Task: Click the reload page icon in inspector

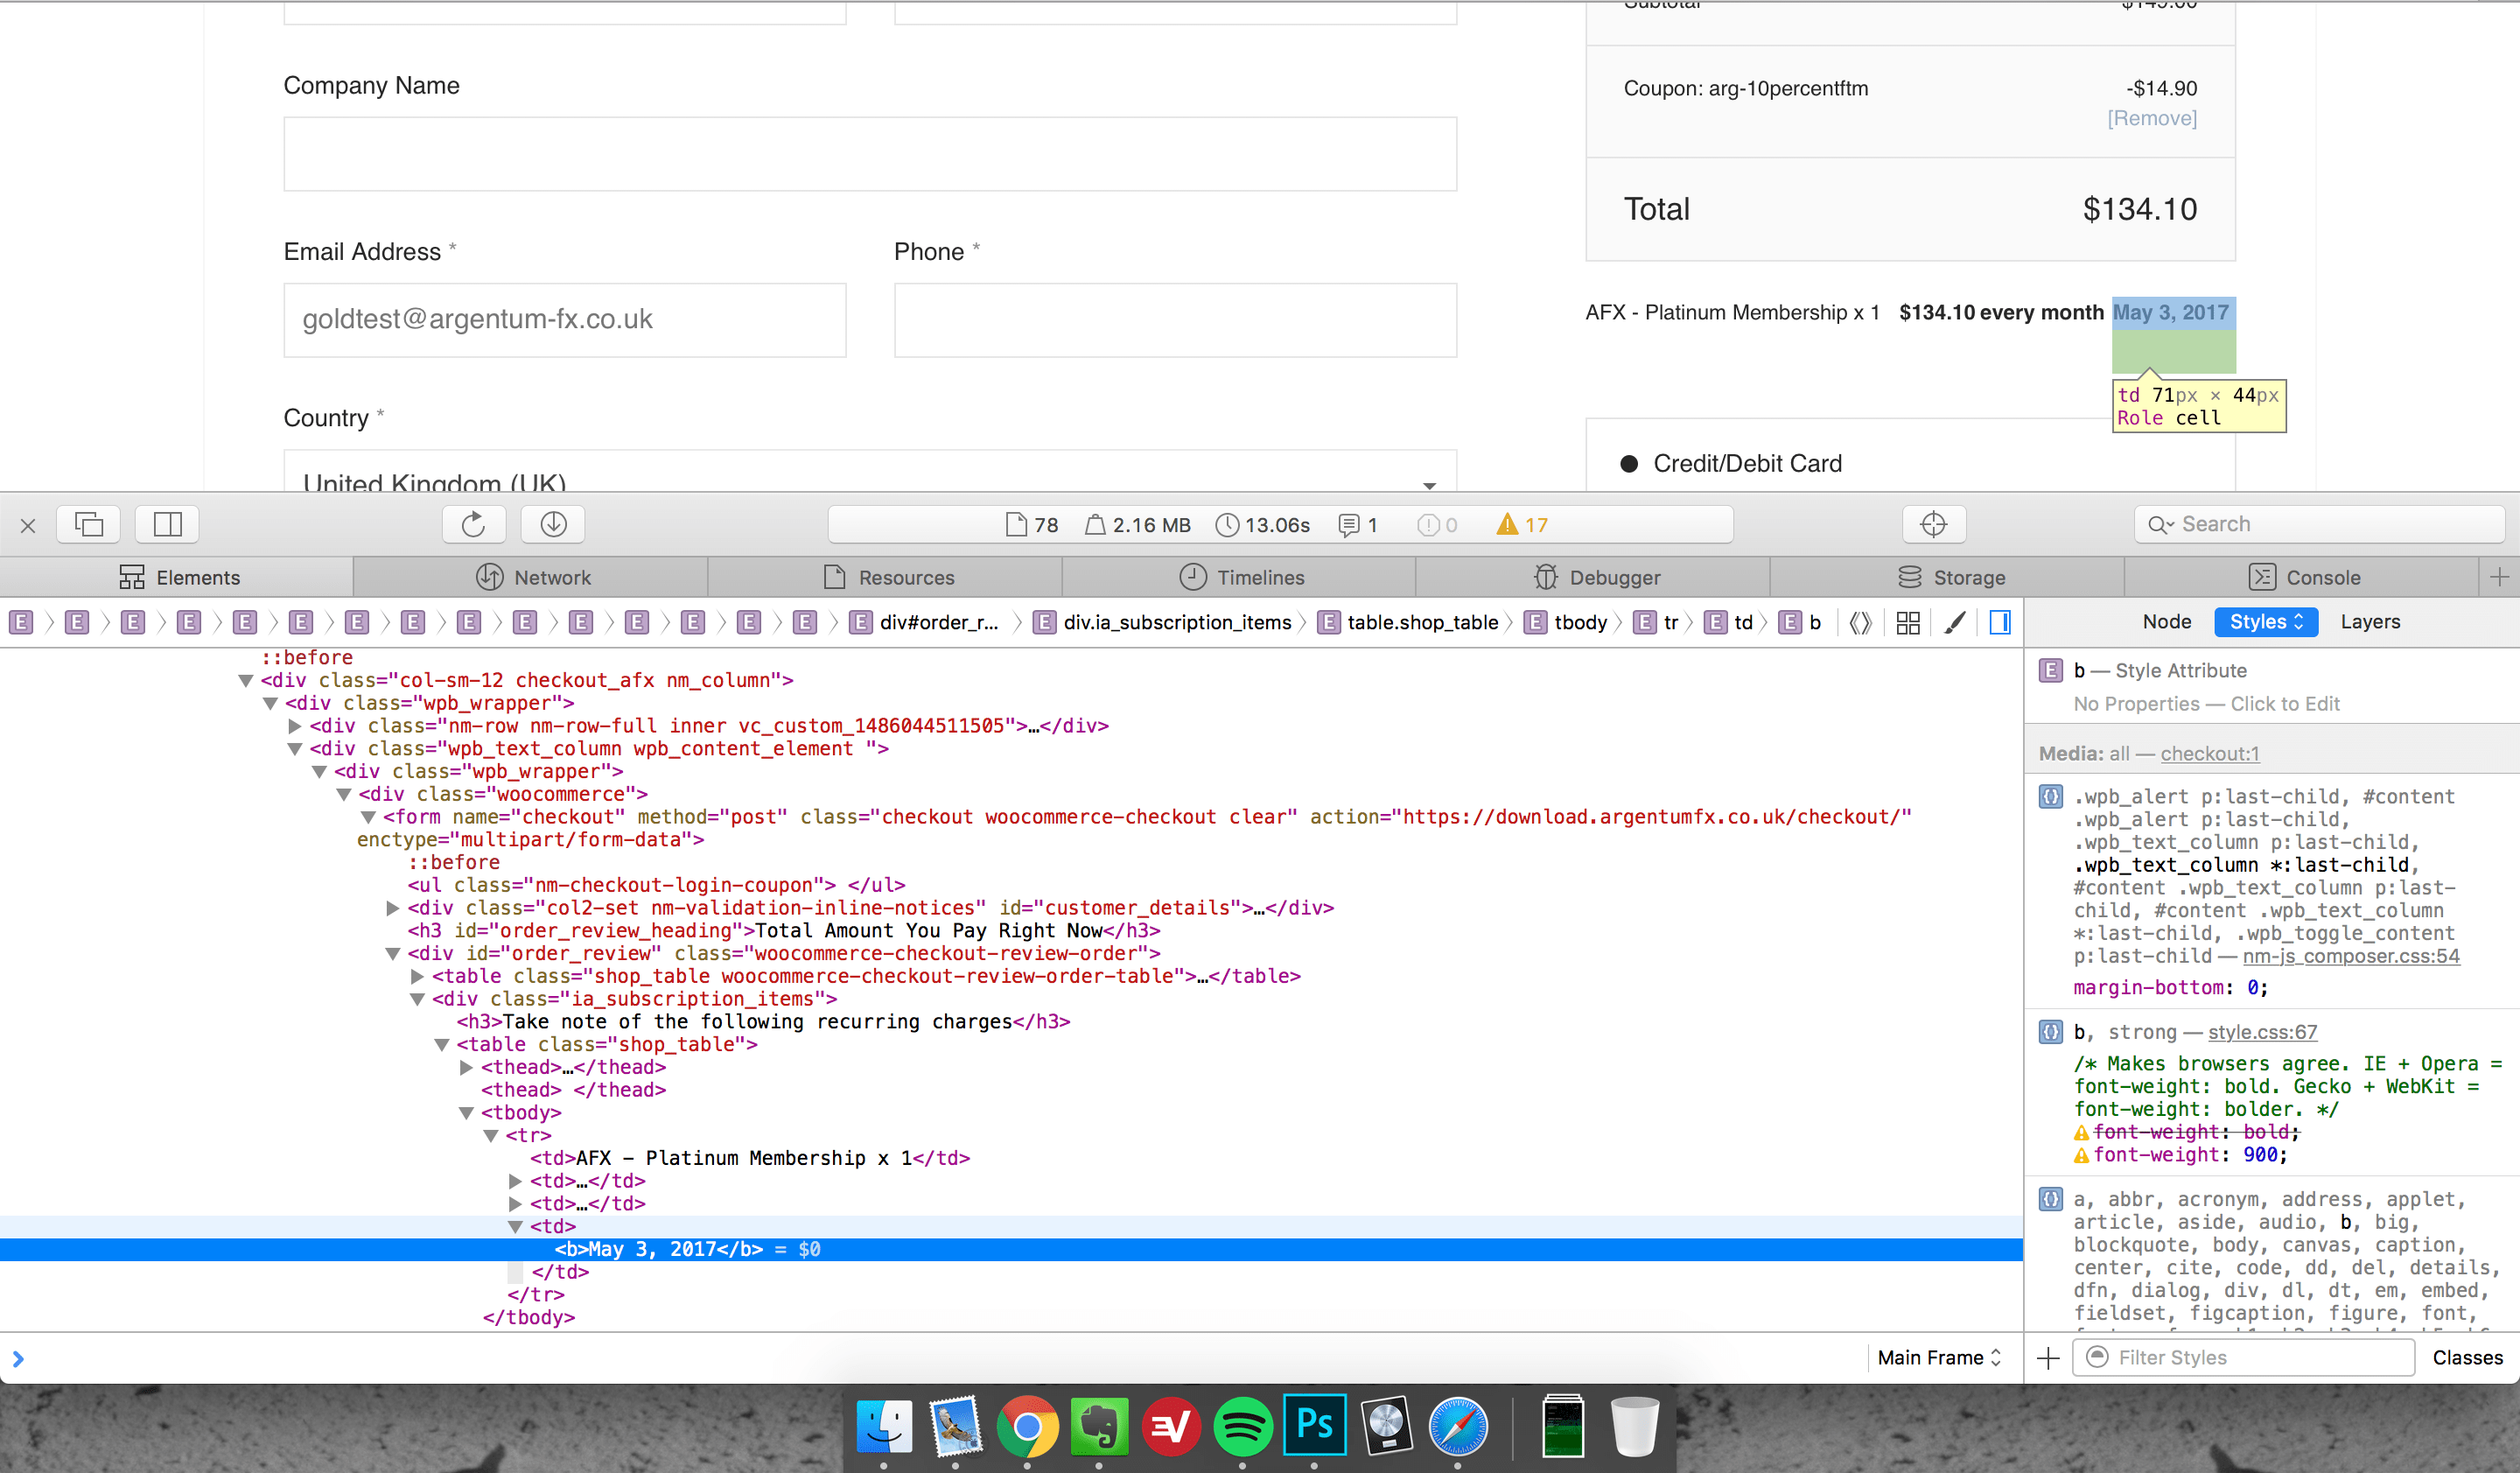Action: [x=473, y=524]
